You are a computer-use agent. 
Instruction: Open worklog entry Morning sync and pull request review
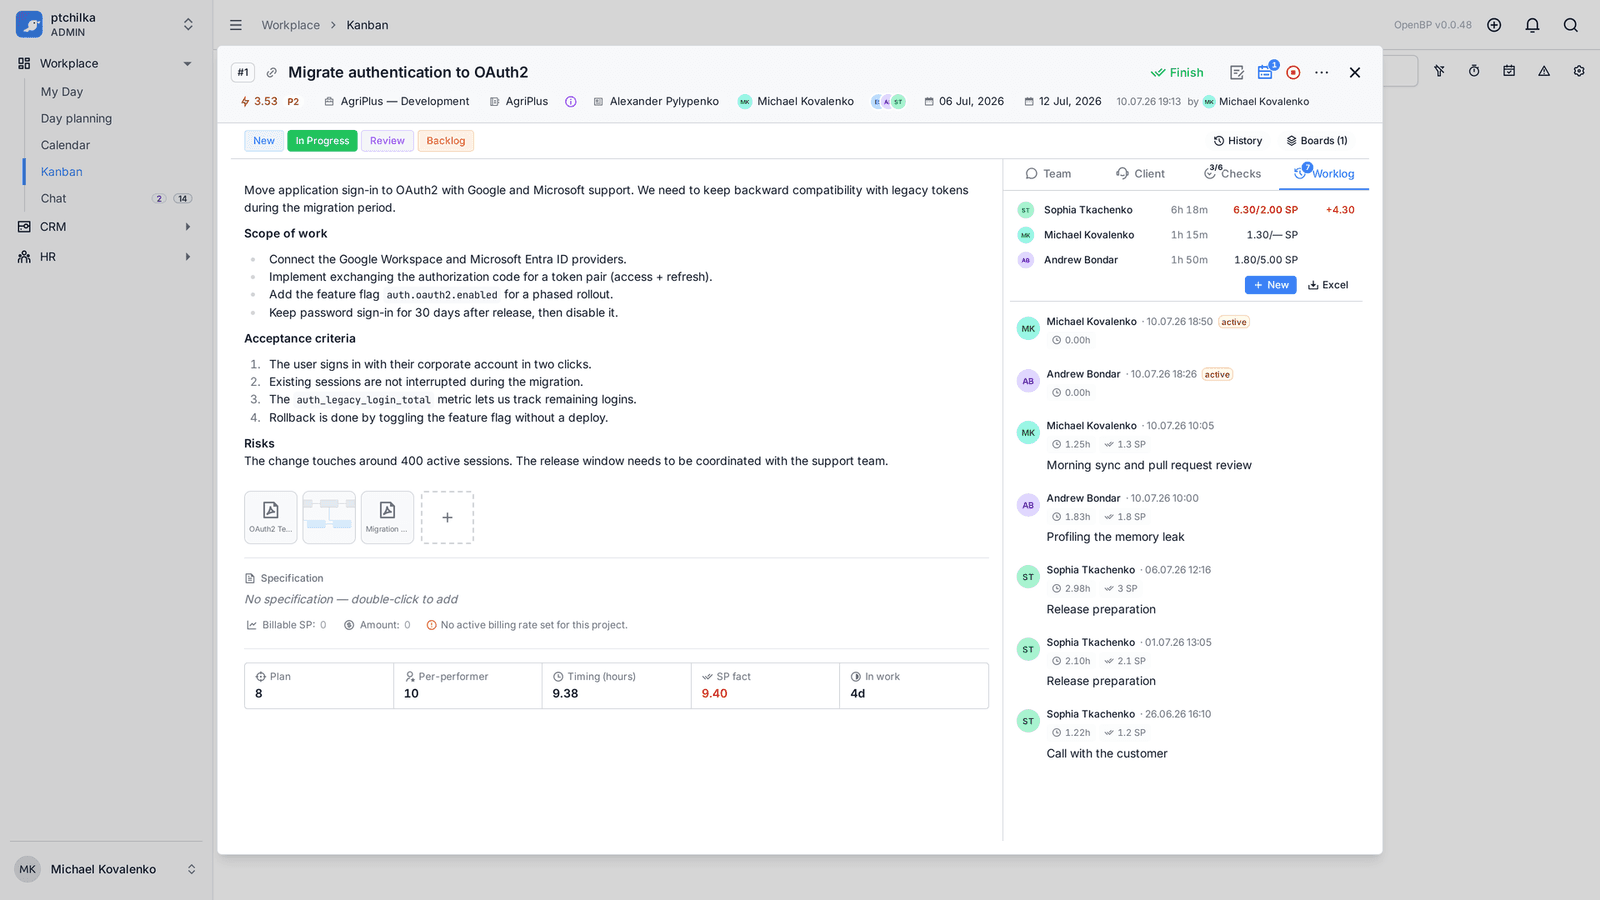pyautogui.click(x=1149, y=465)
